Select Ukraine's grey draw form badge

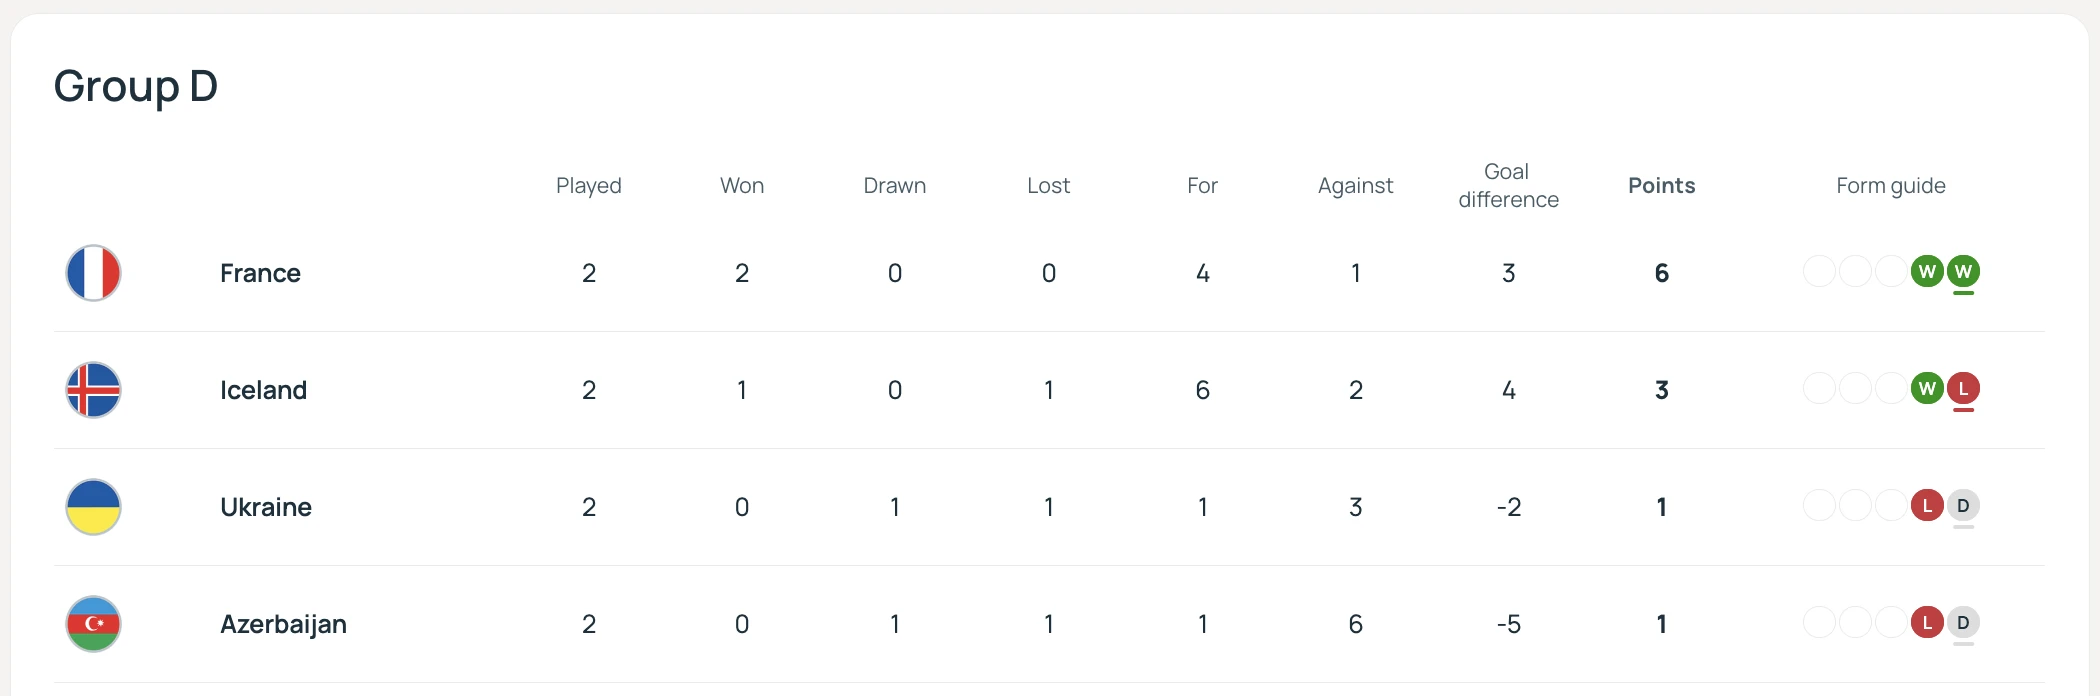[1963, 505]
